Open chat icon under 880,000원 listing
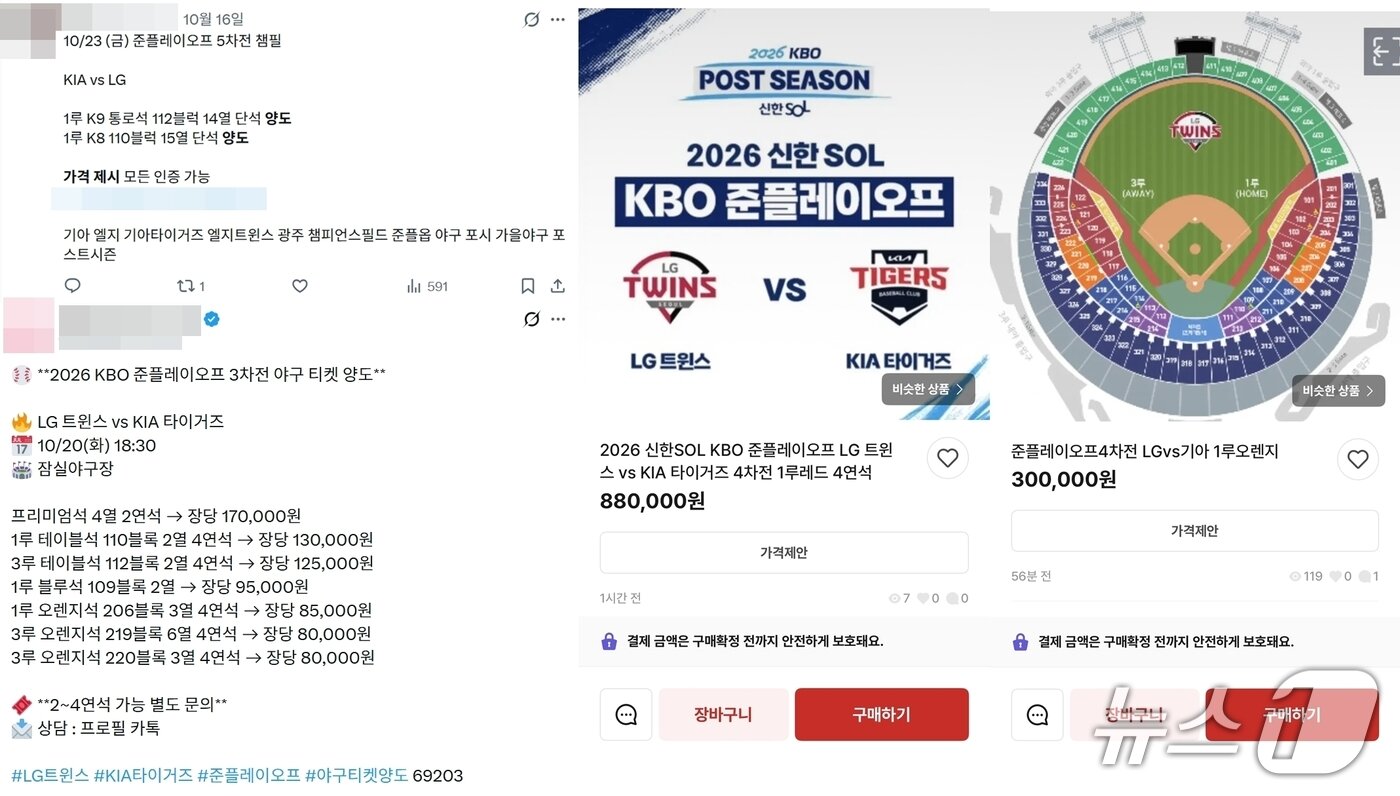This screenshot has height=796, width=1400. coord(626,714)
